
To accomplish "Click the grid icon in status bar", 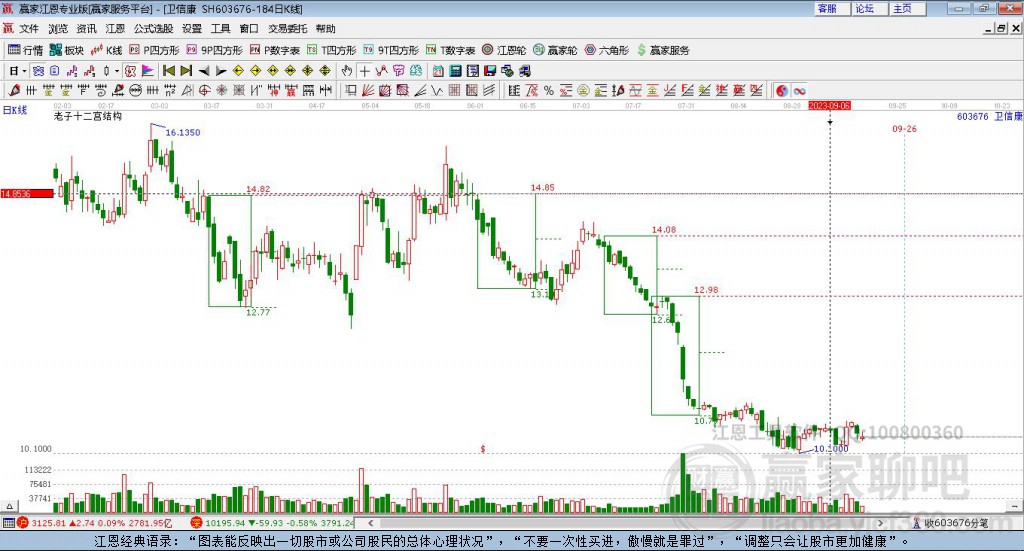I will [8, 523].
